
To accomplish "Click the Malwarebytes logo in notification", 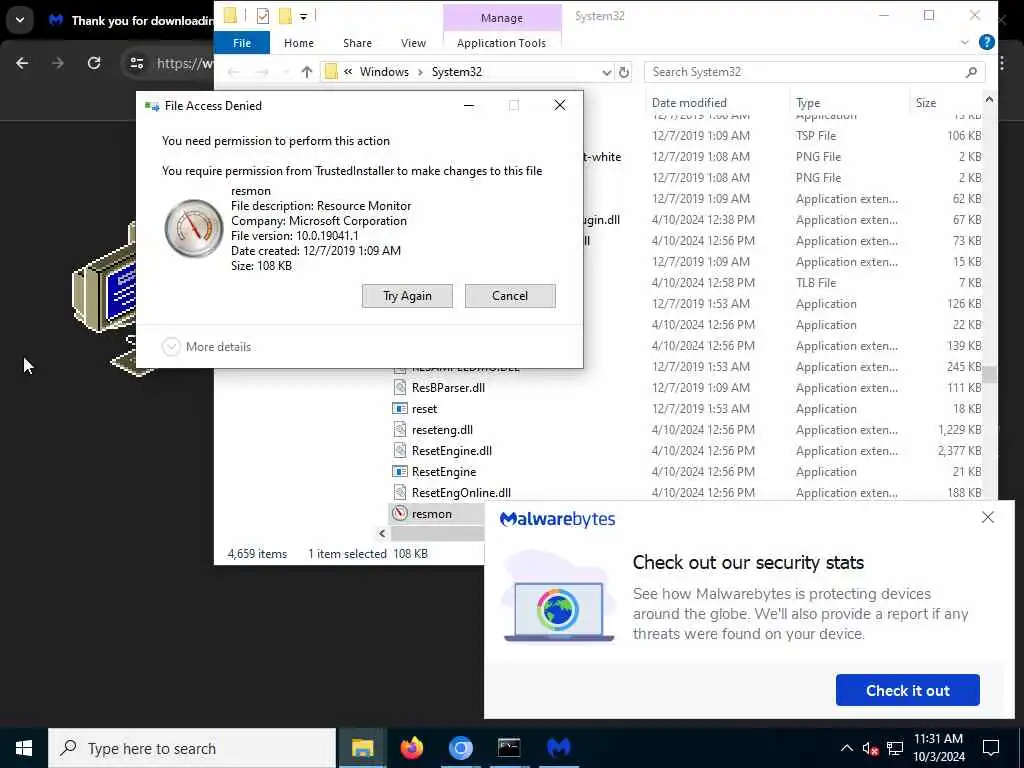I will click(557, 519).
